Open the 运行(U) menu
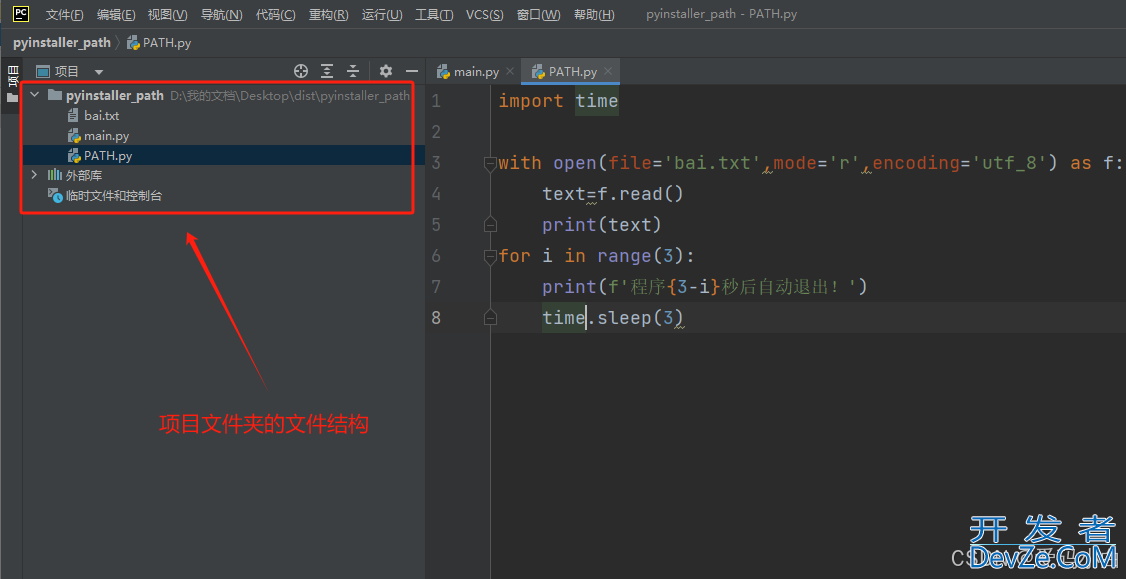Viewport: 1126px width, 579px height. tap(382, 14)
